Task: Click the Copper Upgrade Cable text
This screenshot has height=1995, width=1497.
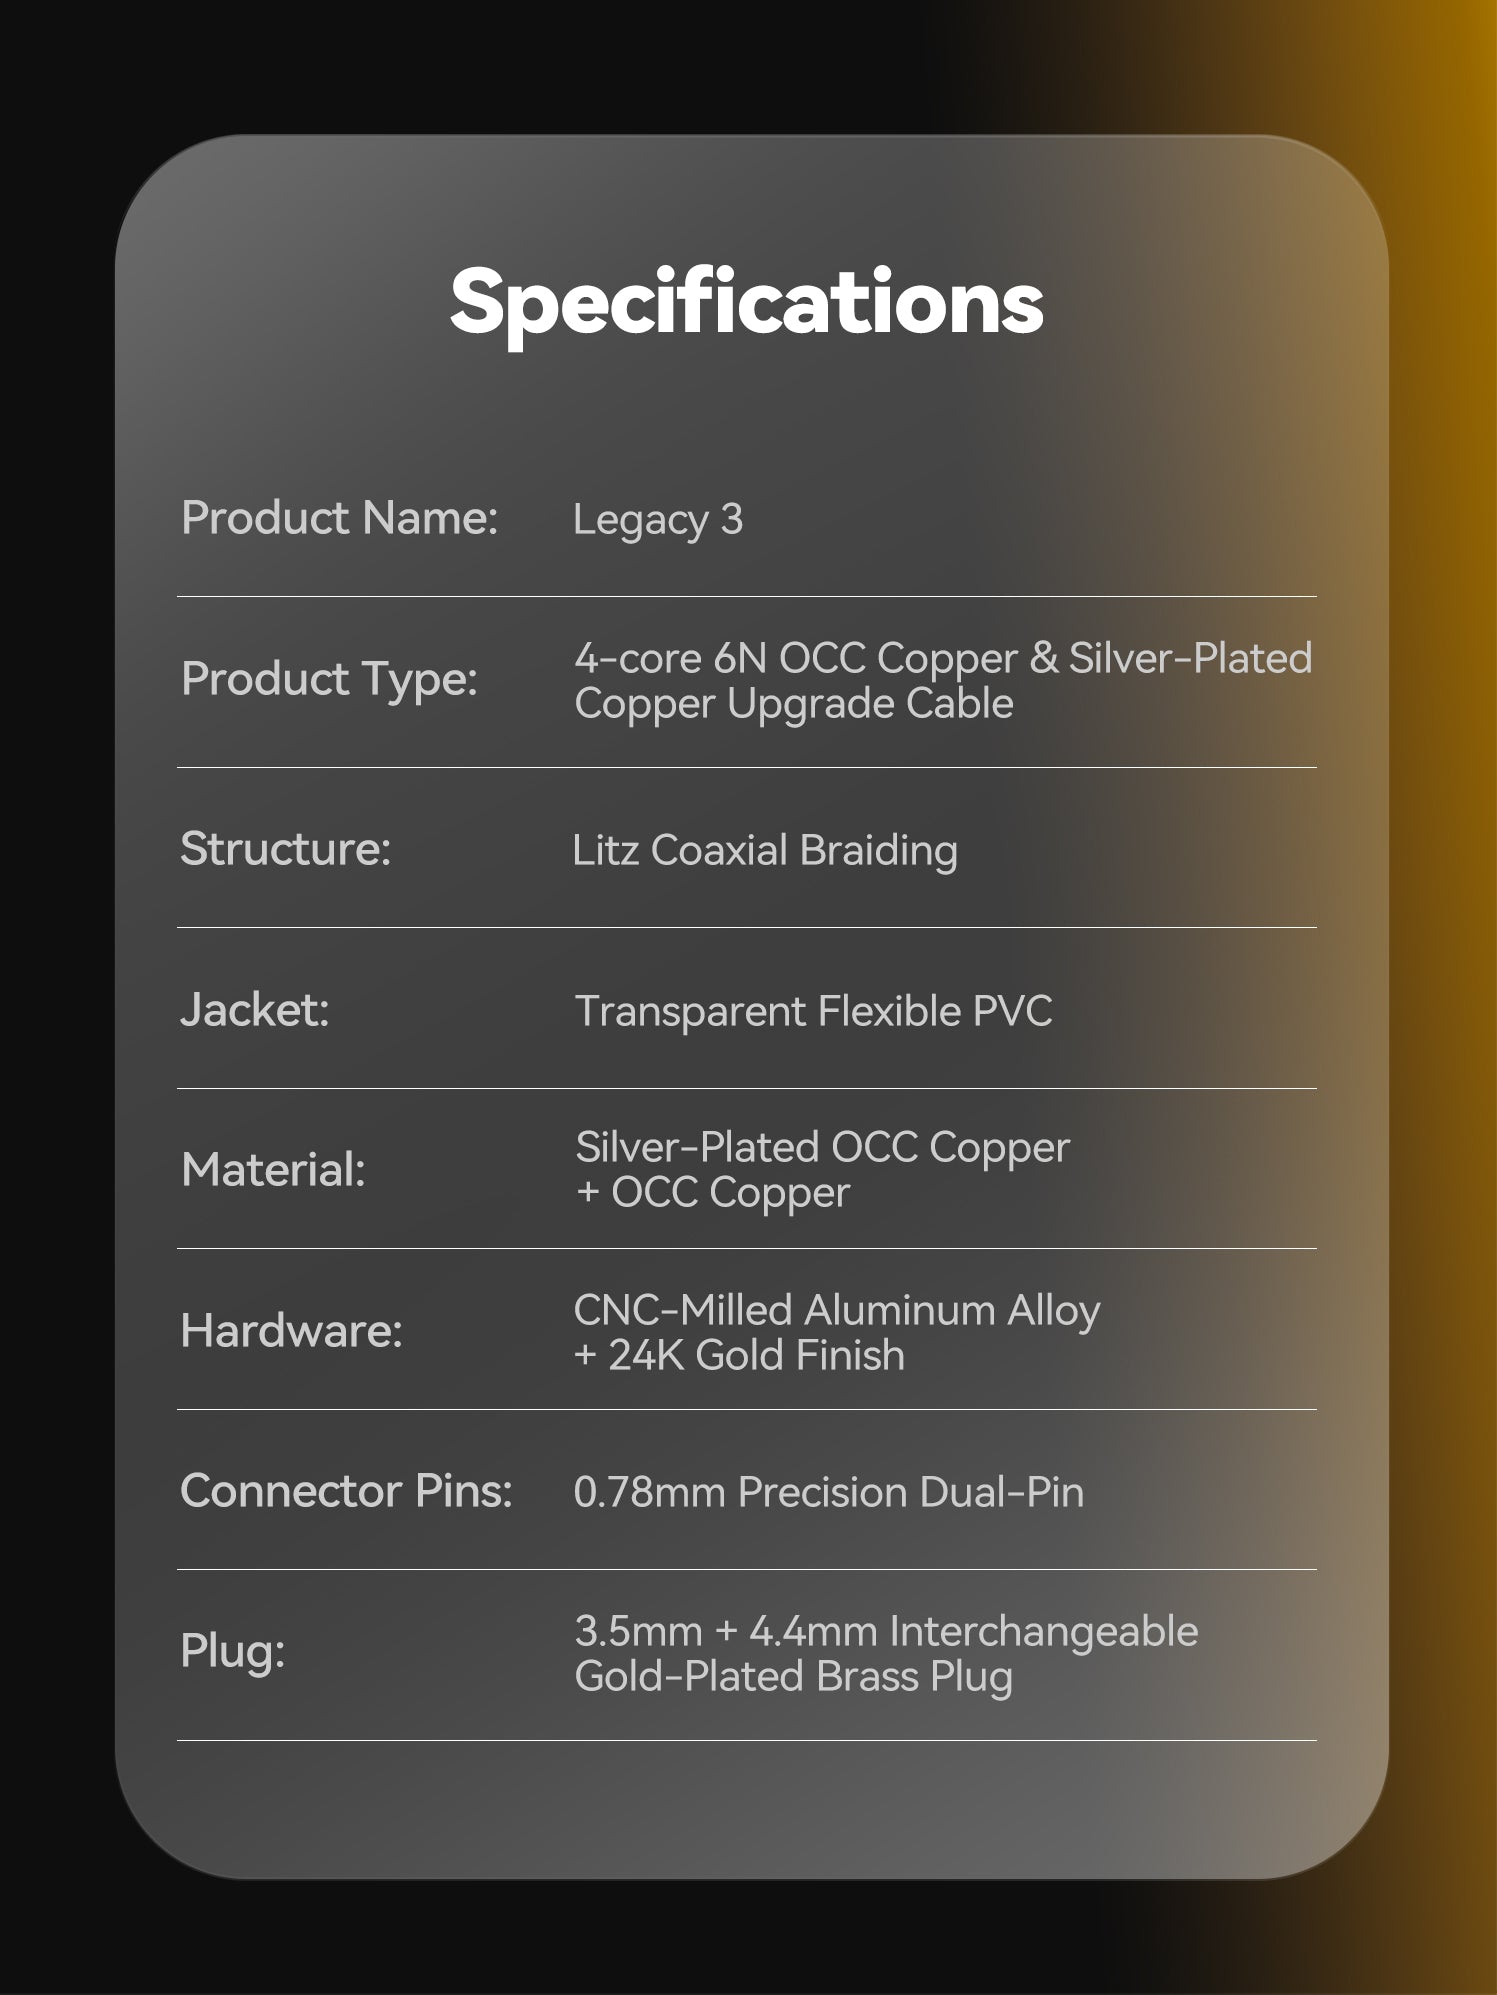Action: click(x=793, y=704)
